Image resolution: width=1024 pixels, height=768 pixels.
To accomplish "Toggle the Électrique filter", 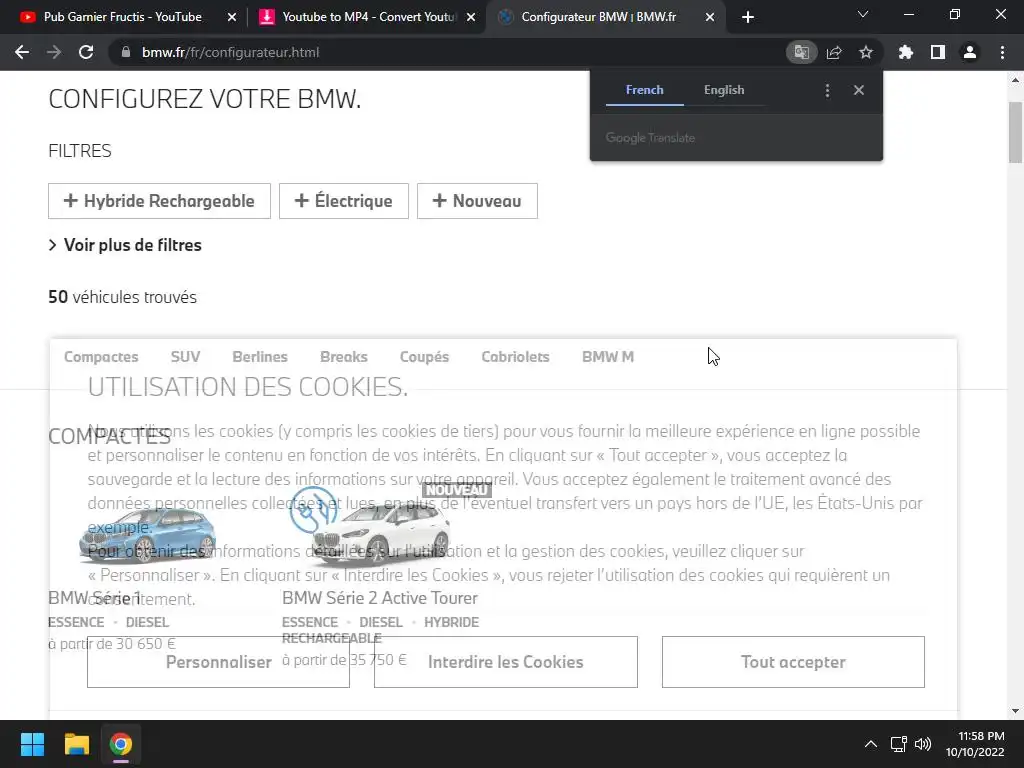I will pyautogui.click(x=344, y=201).
